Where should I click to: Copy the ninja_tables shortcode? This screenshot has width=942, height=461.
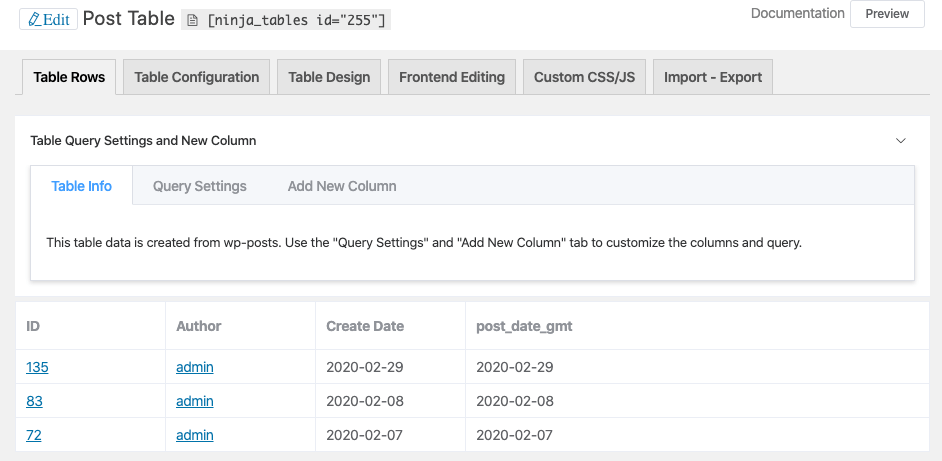(x=288, y=20)
